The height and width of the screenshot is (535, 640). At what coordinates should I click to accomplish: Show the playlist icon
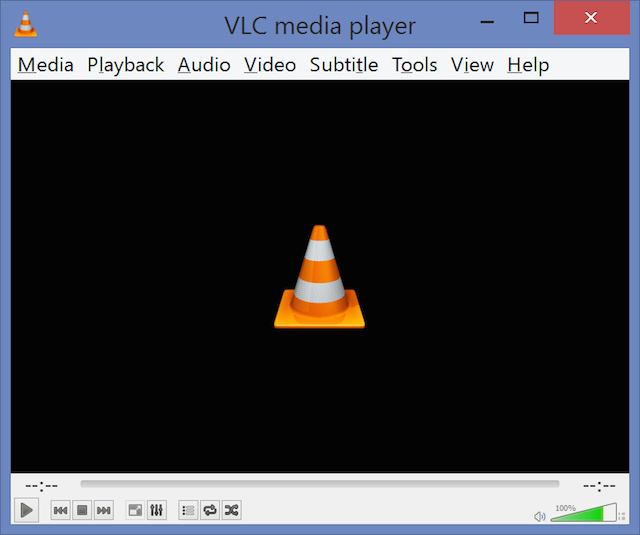click(188, 510)
